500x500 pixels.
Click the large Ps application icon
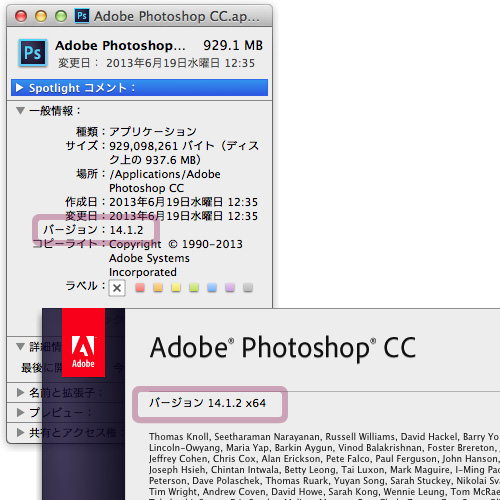click(33, 53)
